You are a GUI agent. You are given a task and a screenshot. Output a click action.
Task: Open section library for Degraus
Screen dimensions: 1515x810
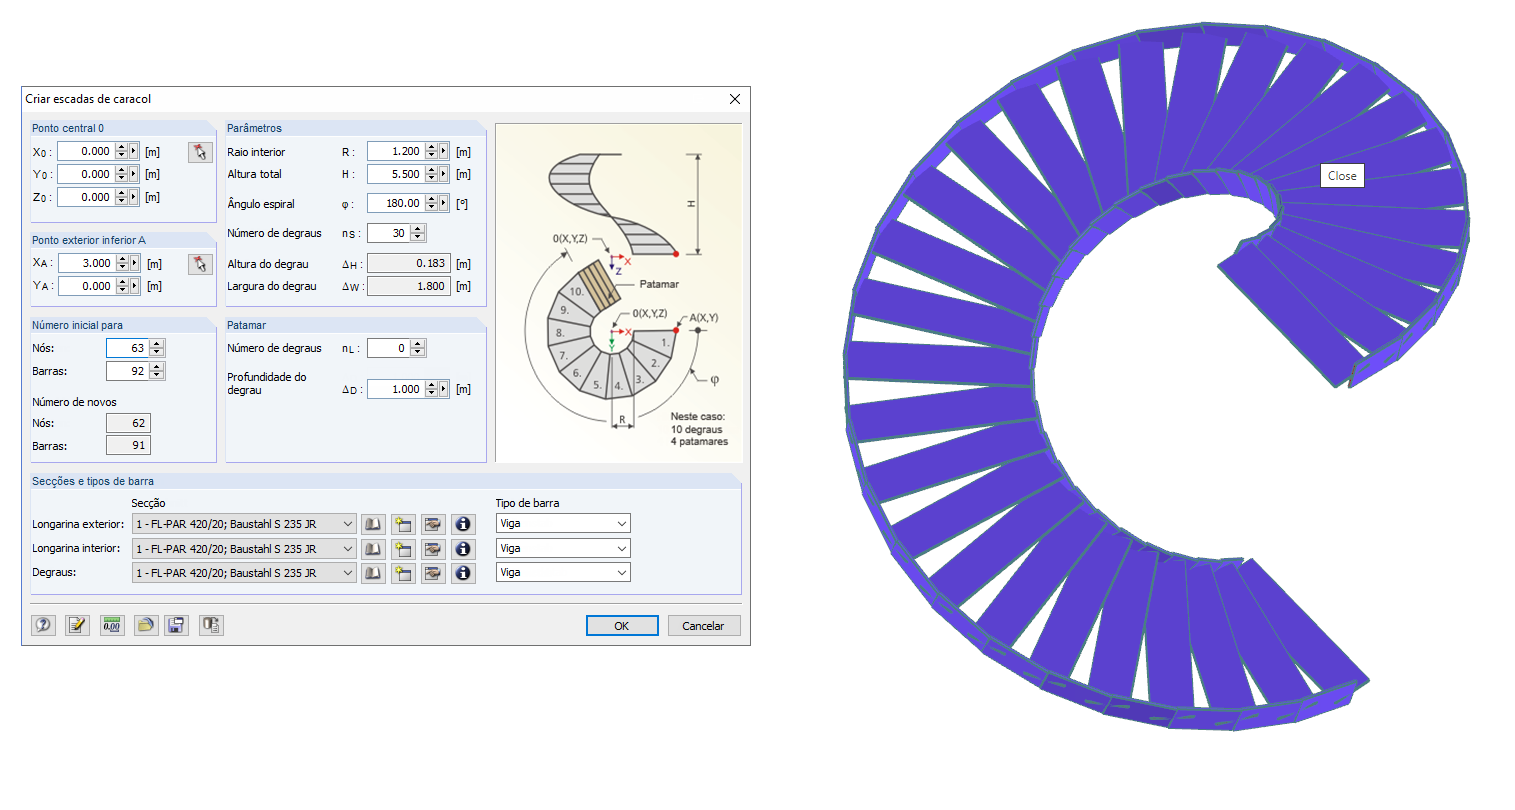click(x=373, y=573)
